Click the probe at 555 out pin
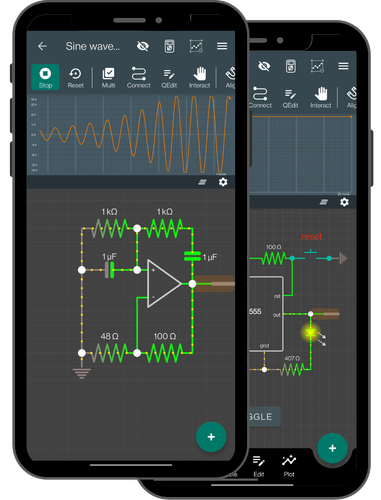 click(x=325, y=314)
